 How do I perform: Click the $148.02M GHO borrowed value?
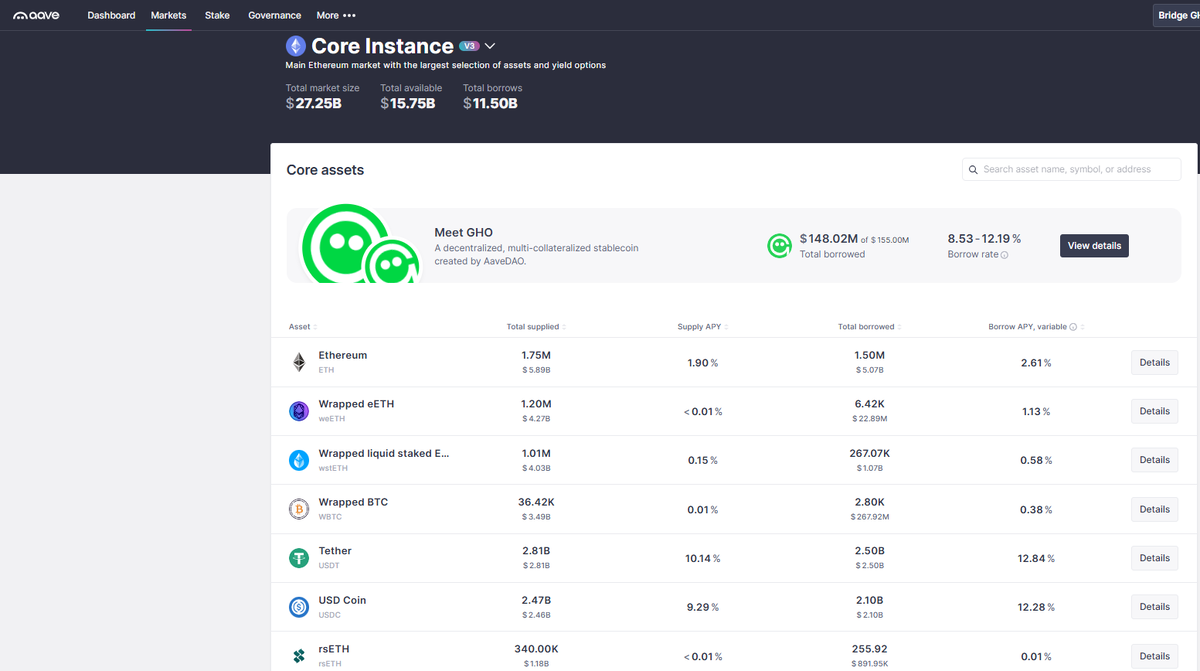coord(829,239)
